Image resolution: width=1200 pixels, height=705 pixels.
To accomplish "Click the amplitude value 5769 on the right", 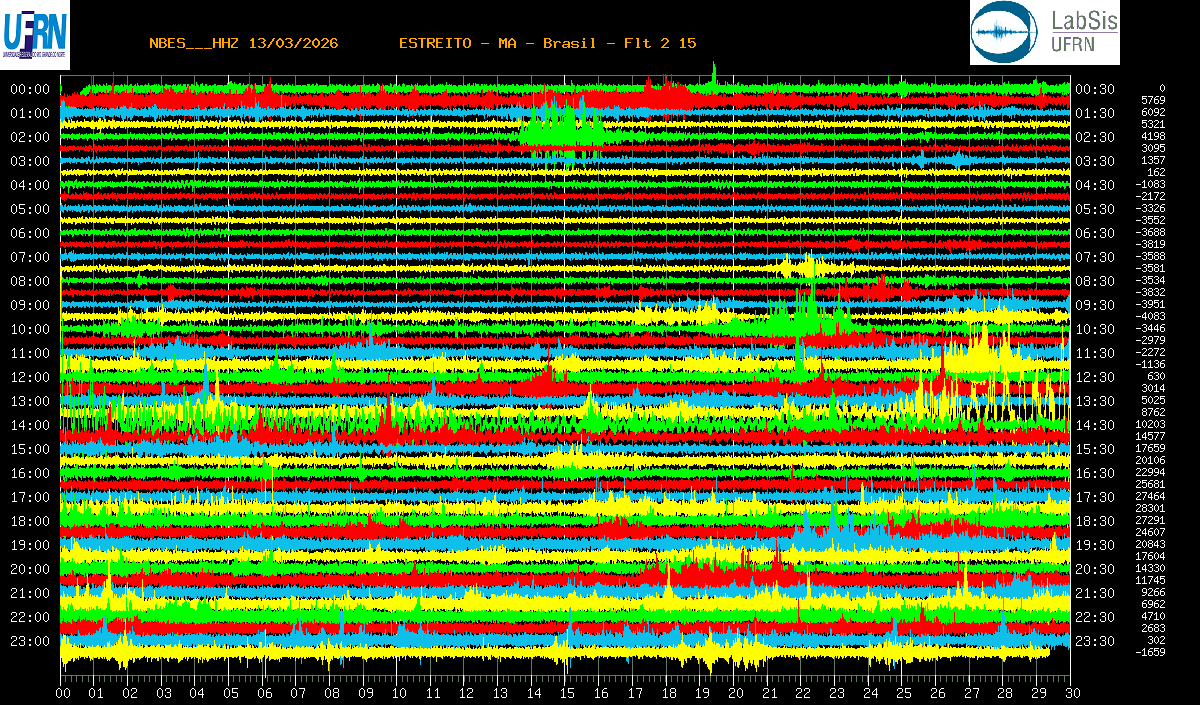I will 1154,100.
